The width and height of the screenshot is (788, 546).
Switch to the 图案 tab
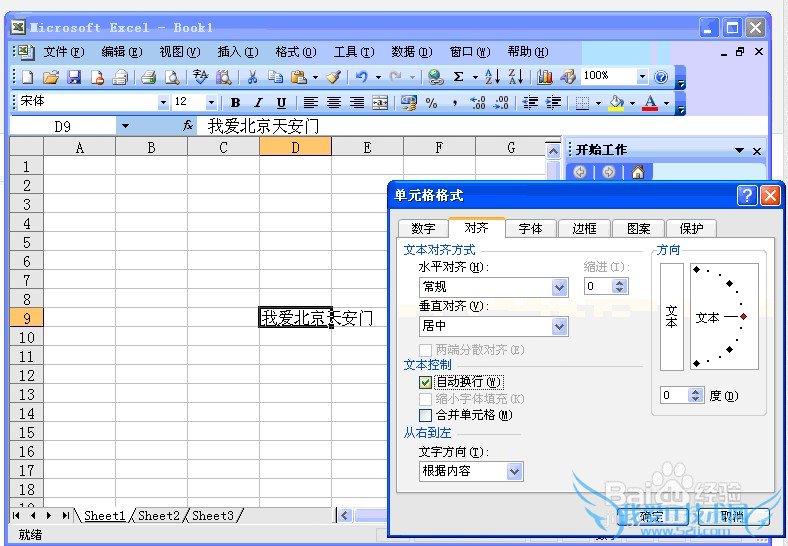639,229
